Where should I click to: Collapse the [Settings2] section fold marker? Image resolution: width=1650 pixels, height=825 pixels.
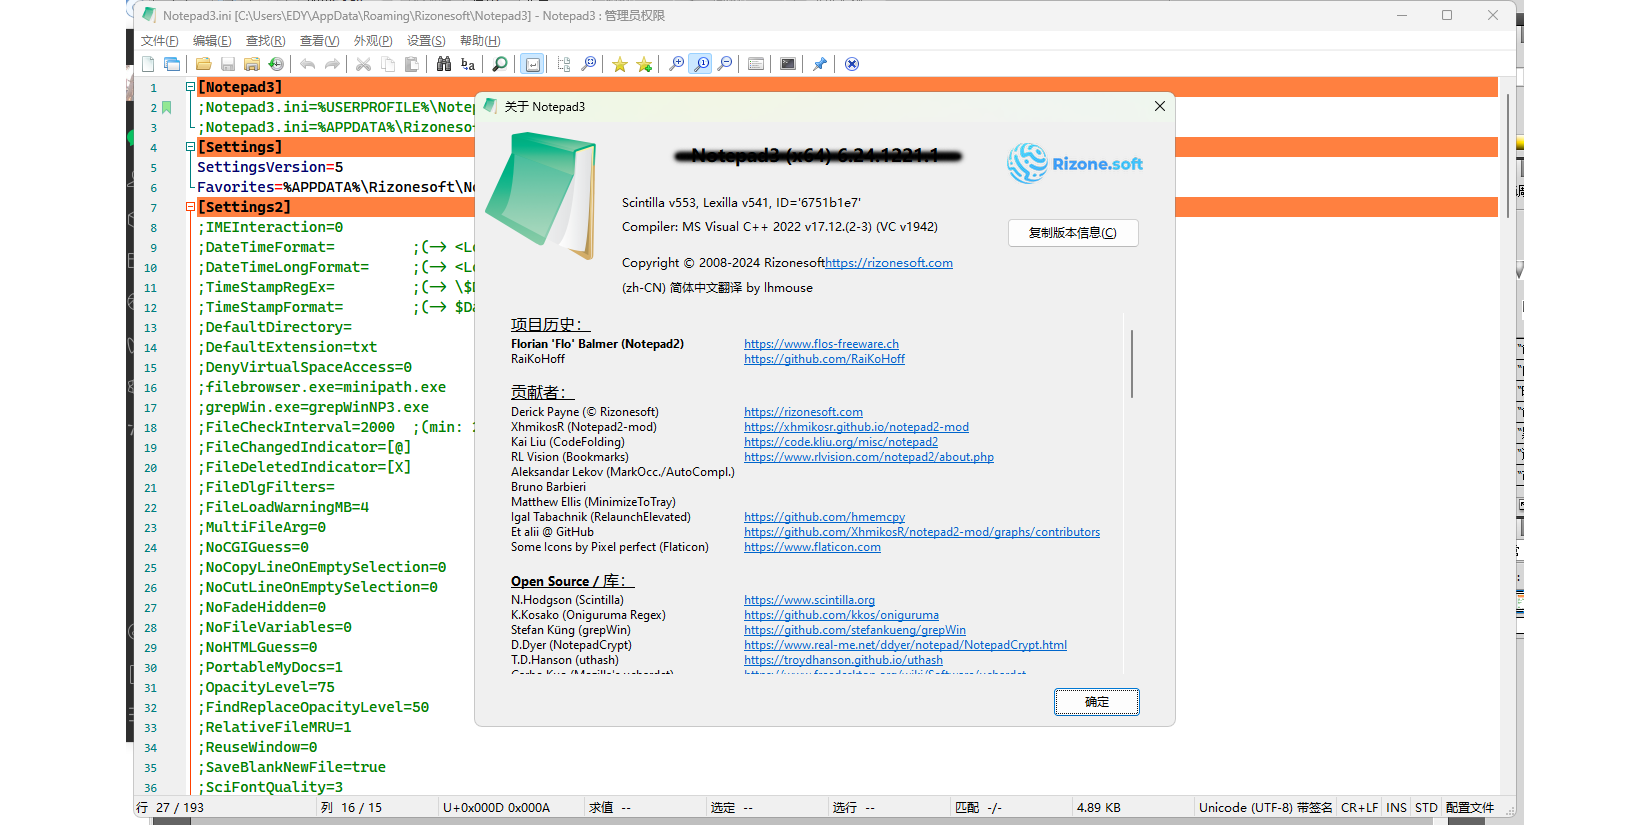tap(190, 207)
